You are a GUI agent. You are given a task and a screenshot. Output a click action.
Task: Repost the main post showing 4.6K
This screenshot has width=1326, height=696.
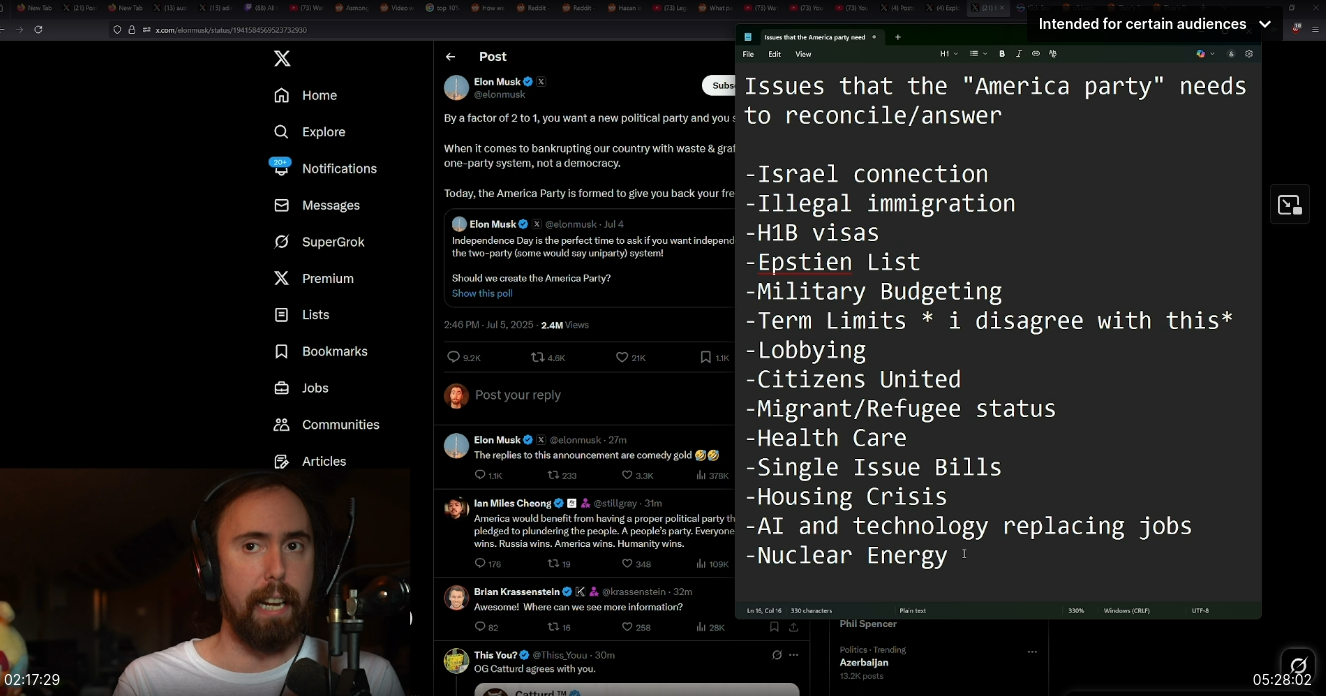(548, 357)
